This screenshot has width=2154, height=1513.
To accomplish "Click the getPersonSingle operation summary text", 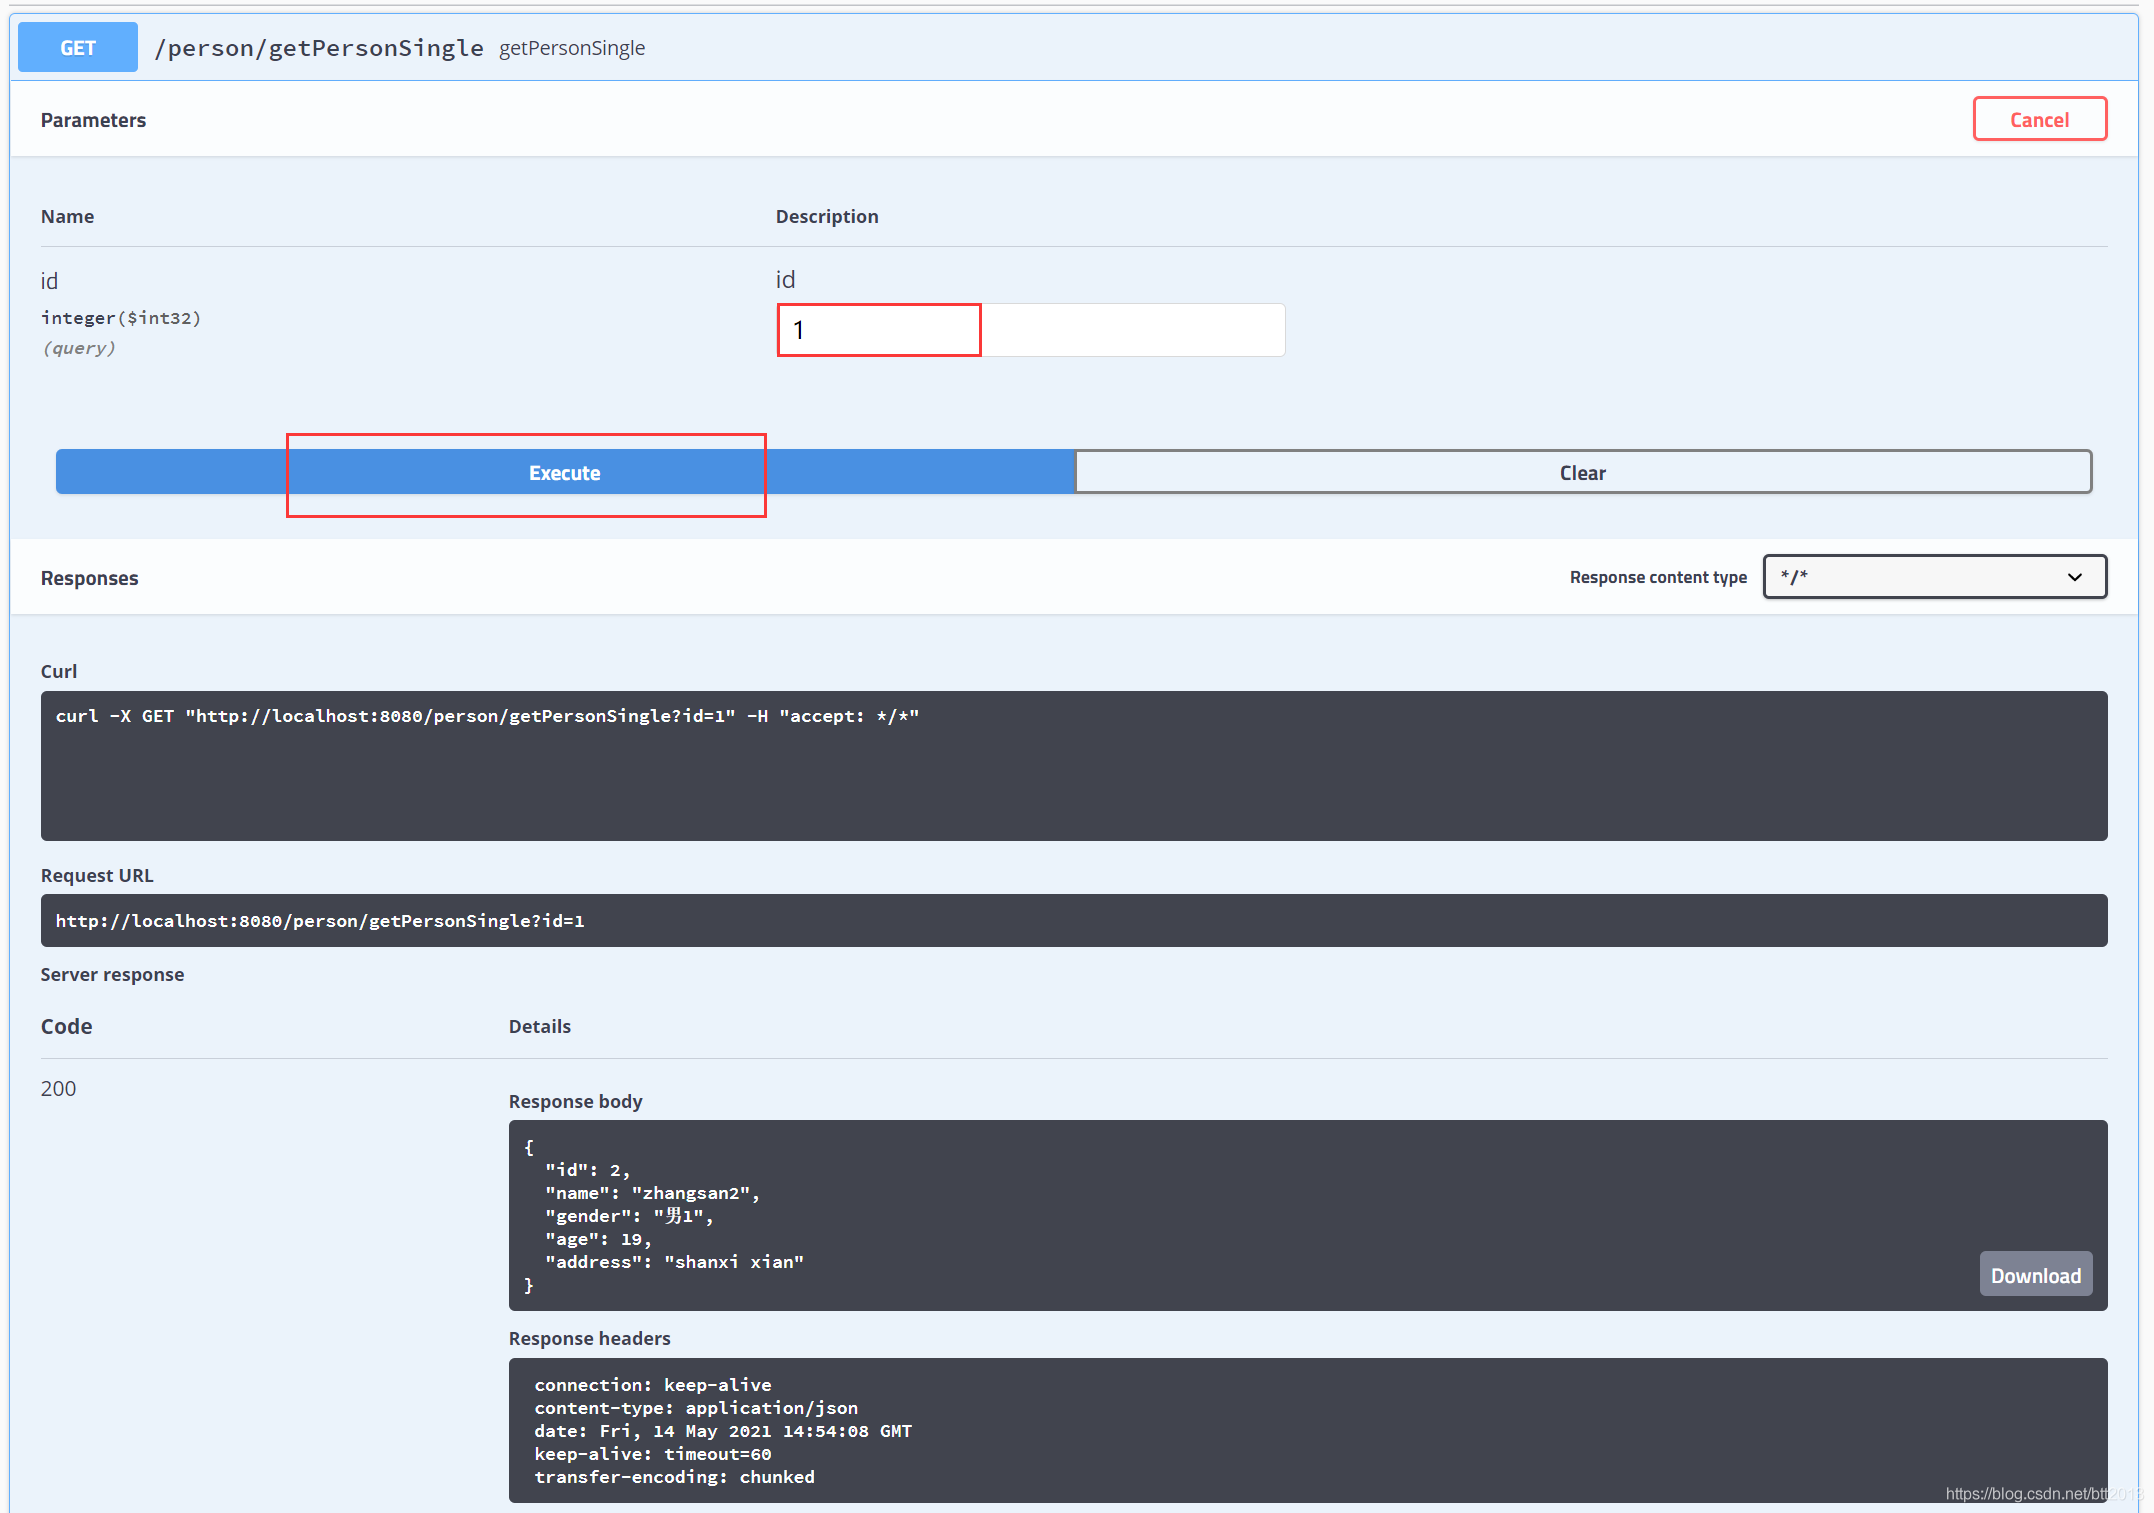I will 571,48.
